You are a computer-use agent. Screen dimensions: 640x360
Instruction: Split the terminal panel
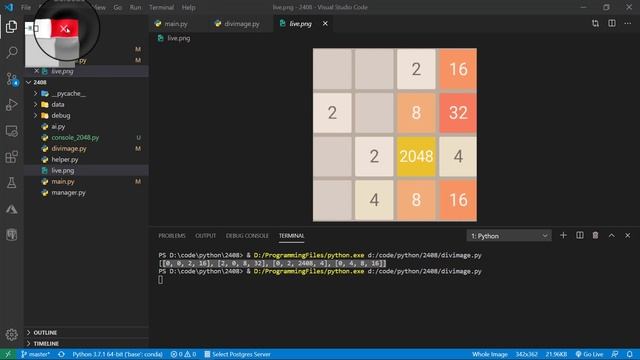pyautogui.click(x=580, y=236)
